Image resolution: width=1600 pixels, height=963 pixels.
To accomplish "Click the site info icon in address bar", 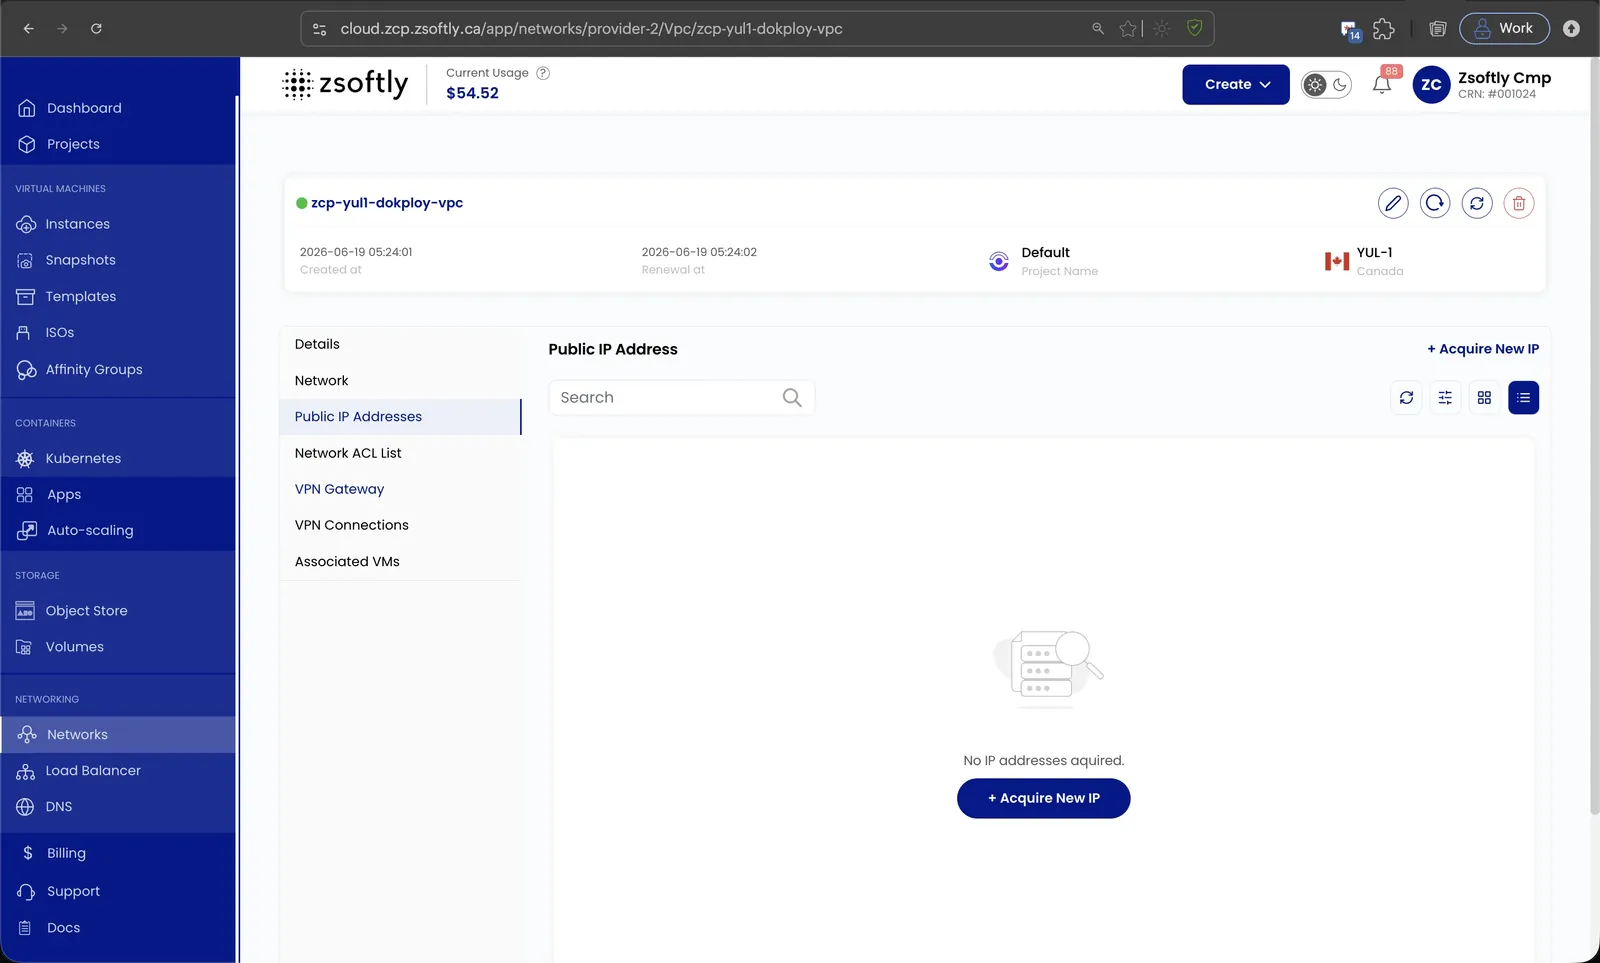I will pos(320,29).
